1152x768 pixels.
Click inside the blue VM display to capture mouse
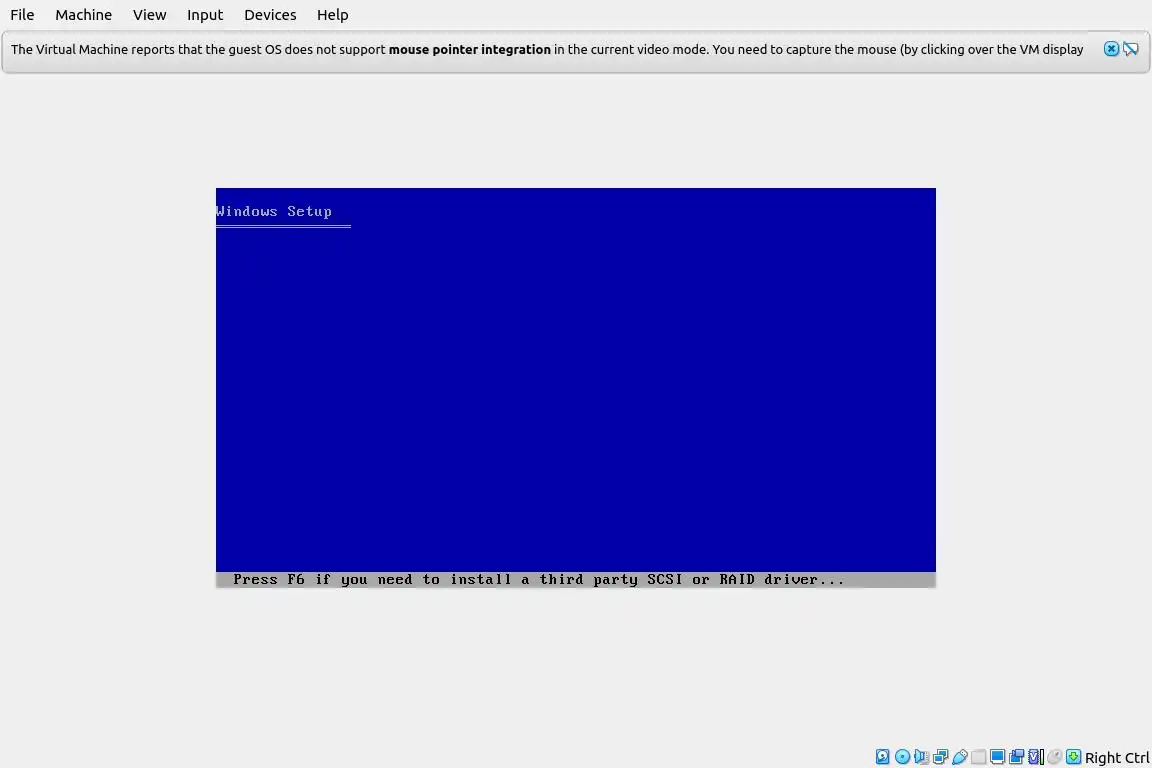click(575, 387)
